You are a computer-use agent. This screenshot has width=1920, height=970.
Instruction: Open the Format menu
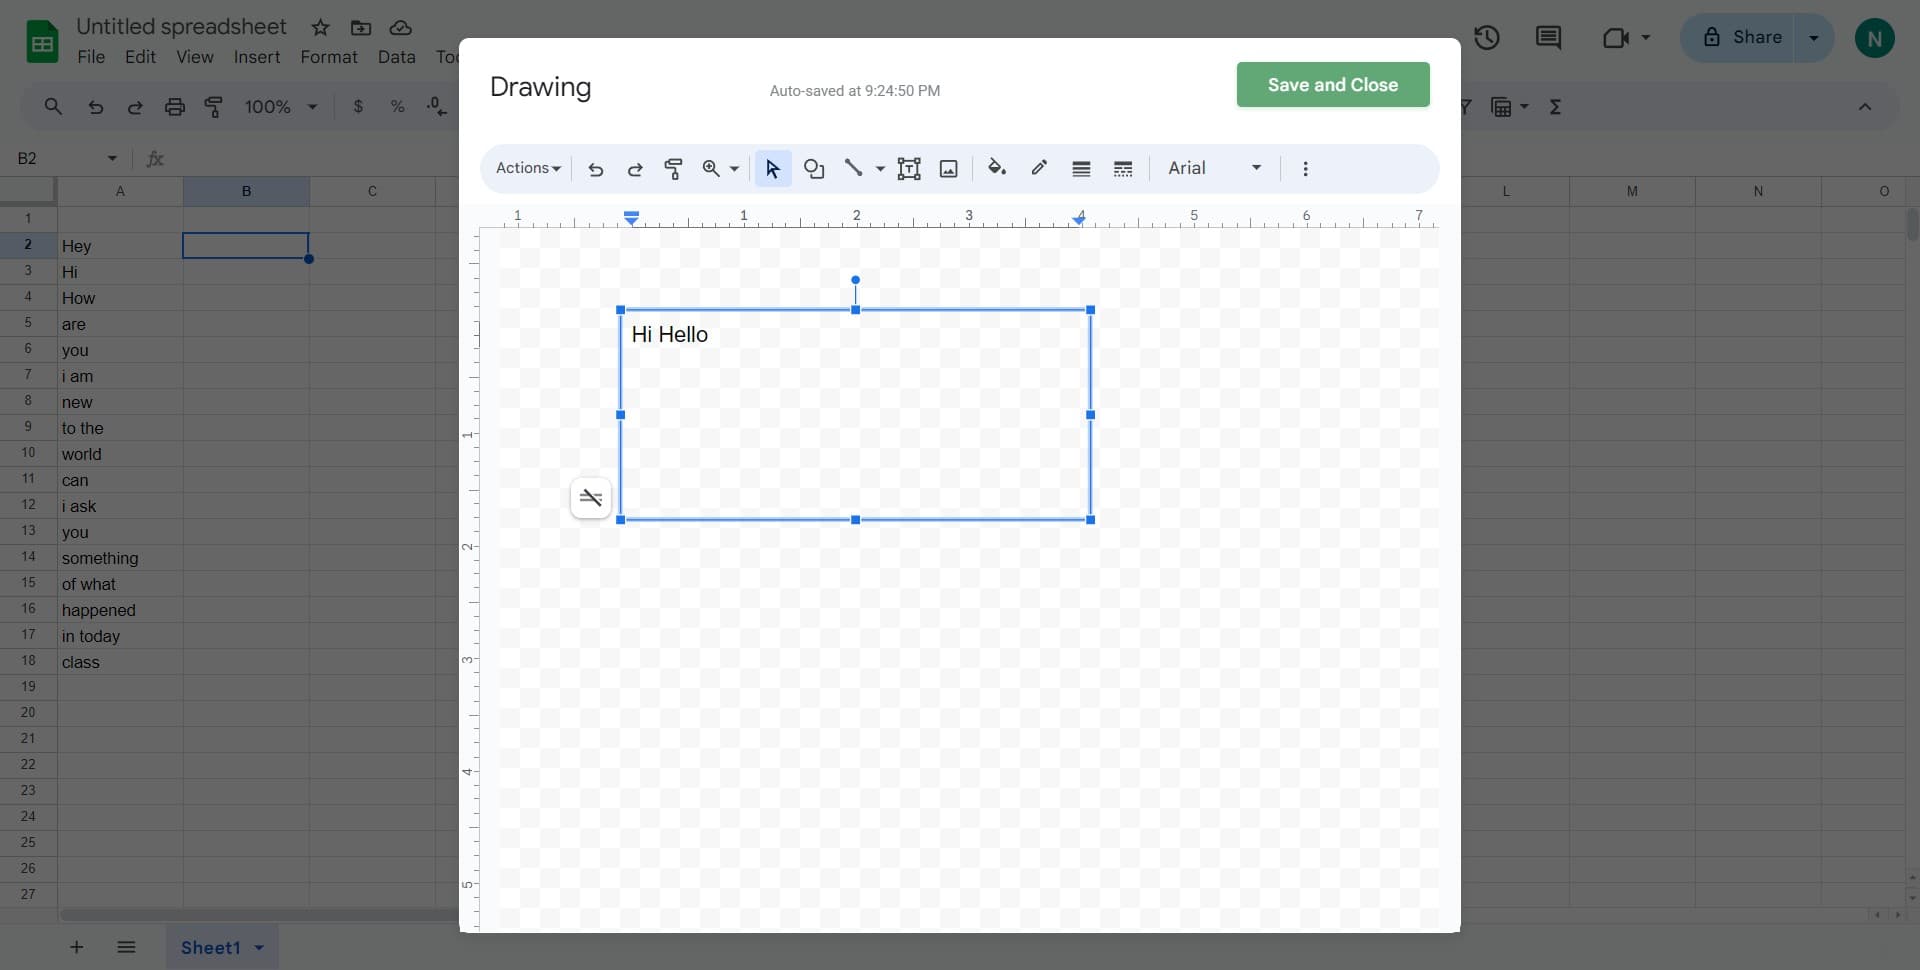tap(329, 57)
